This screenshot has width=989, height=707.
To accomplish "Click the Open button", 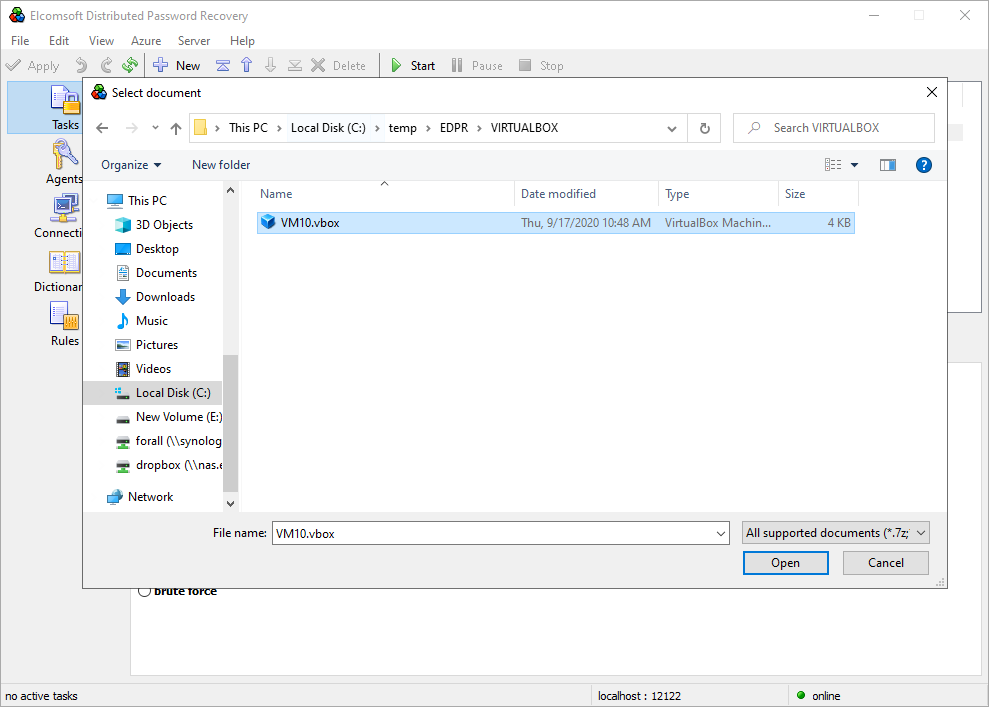I will (x=785, y=563).
